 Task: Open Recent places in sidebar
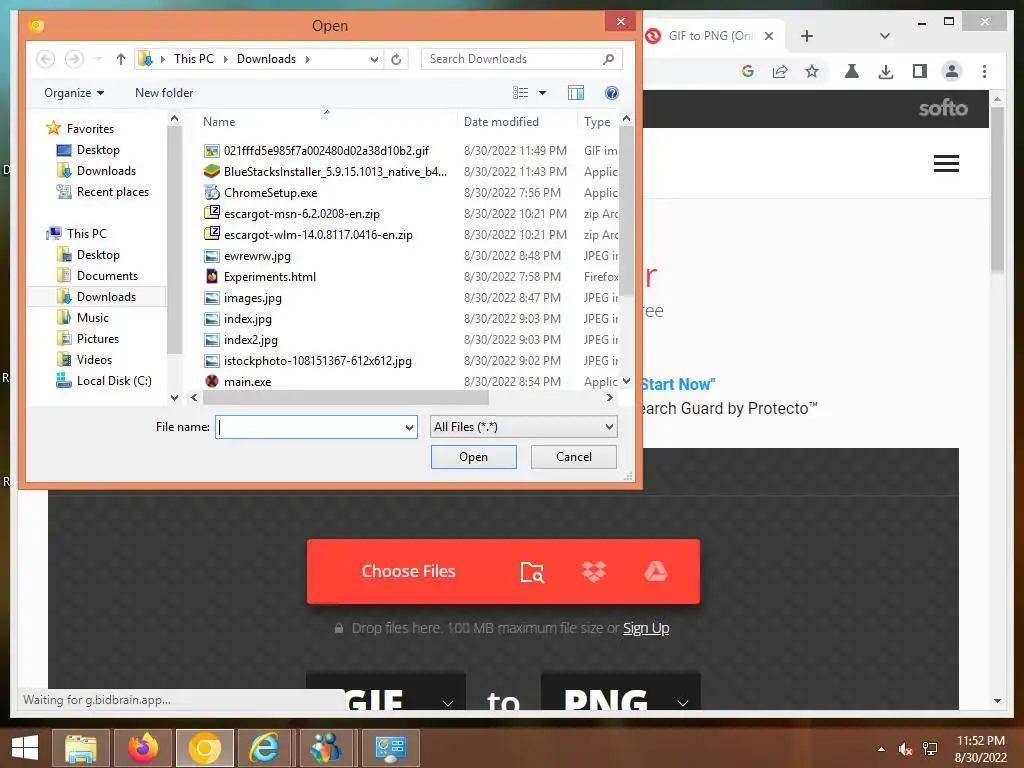112,192
